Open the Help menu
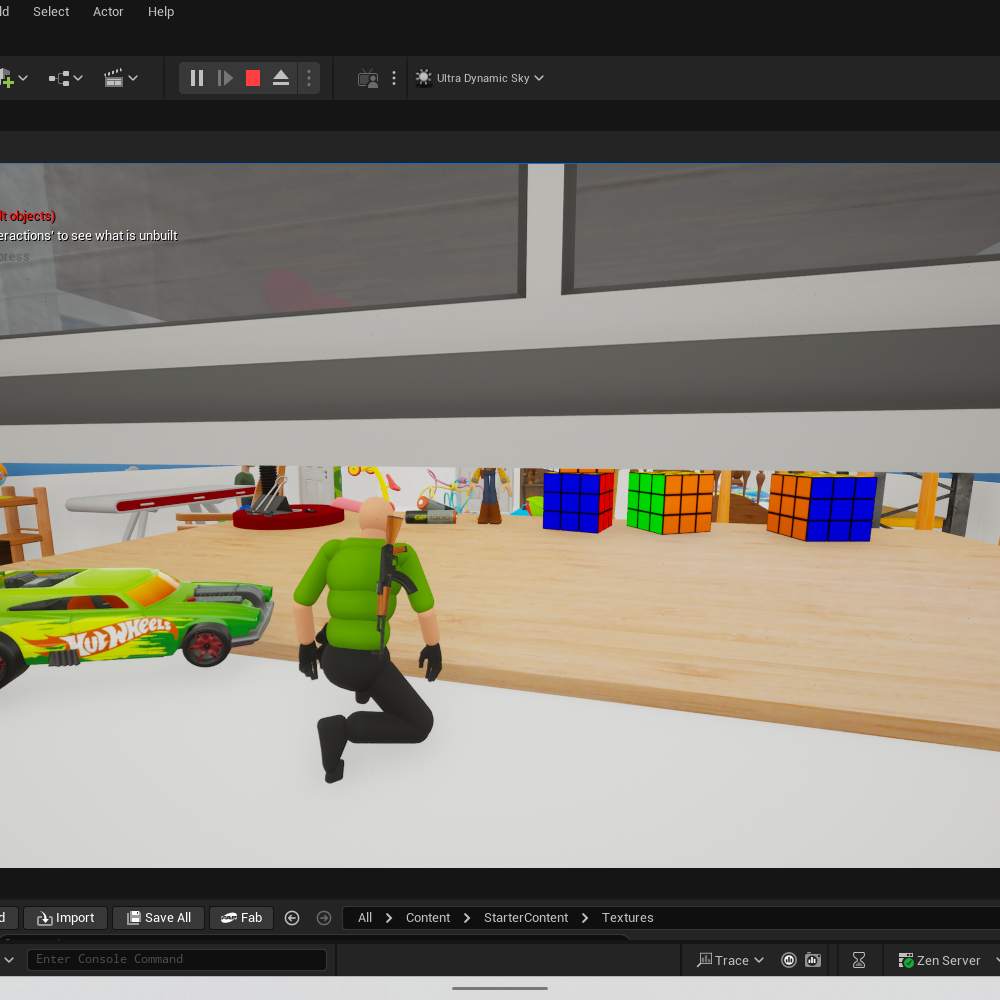The image size is (1000, 1000). (x=161, y=12)
